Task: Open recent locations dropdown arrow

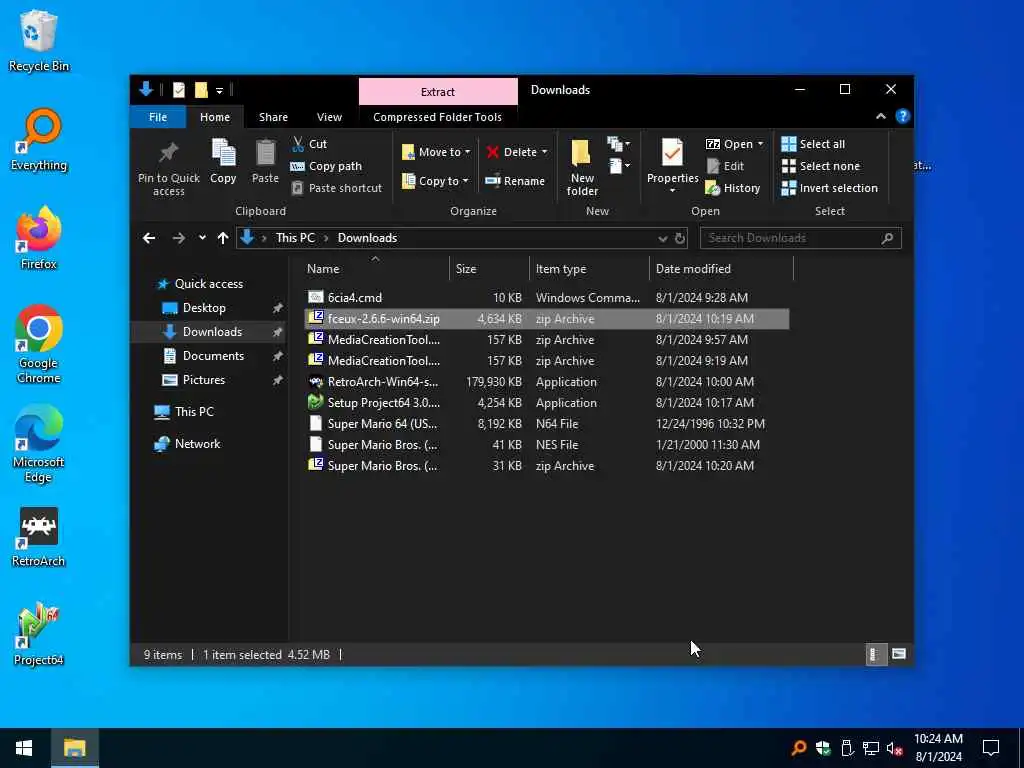Action: click(202, 238)
